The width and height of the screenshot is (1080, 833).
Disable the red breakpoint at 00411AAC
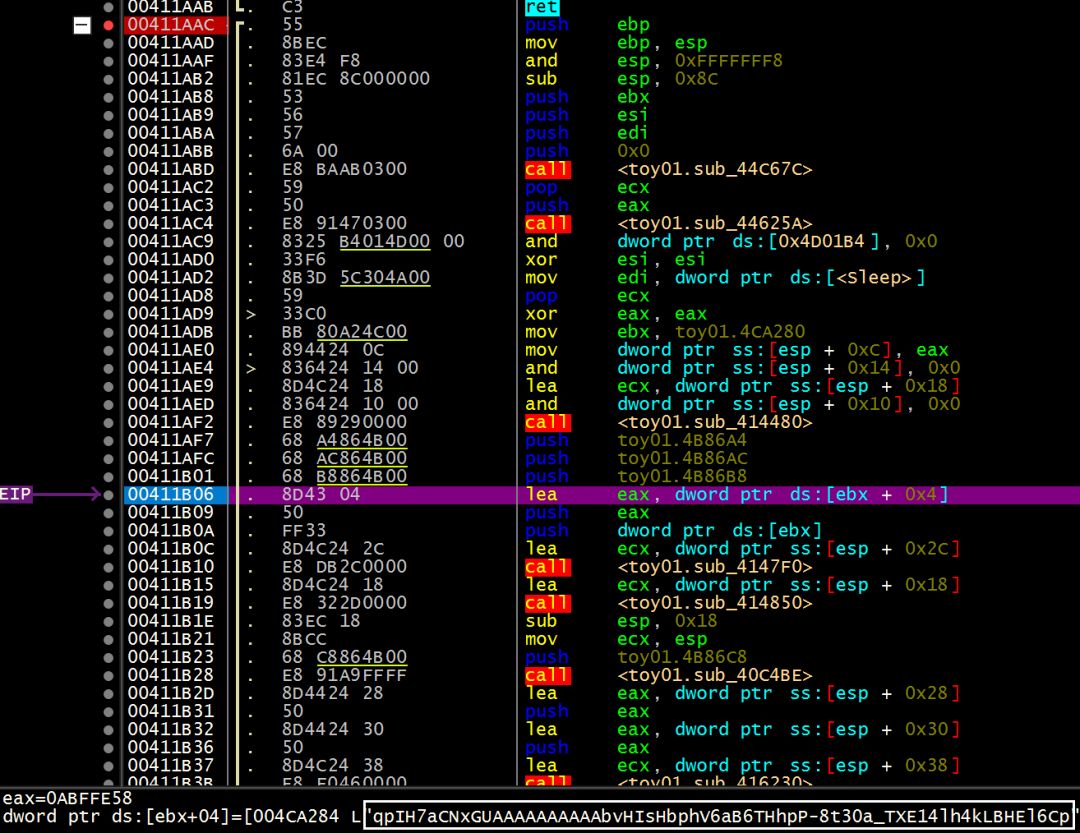click(108, 25)
